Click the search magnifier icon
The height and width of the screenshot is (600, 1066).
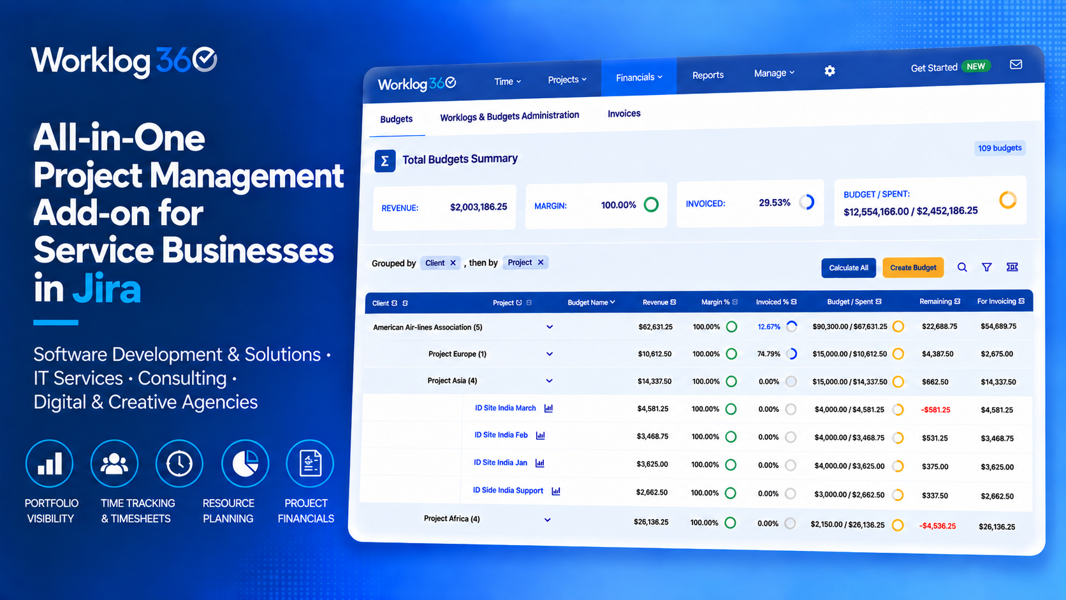pyautogui.click(x=962, y=267)
